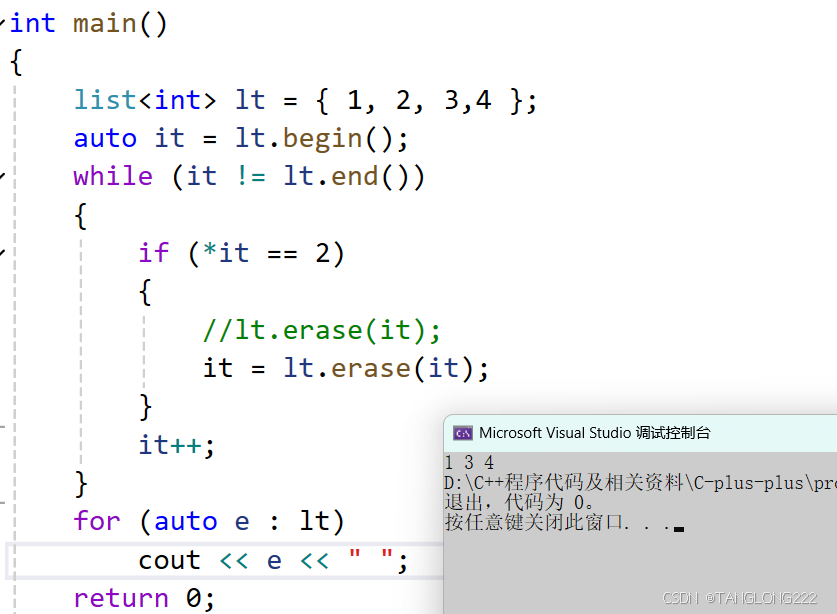Viewport: 837px width, 614px height.
Task: Click 'lt.end()' in the while condition
Action: 348,176
